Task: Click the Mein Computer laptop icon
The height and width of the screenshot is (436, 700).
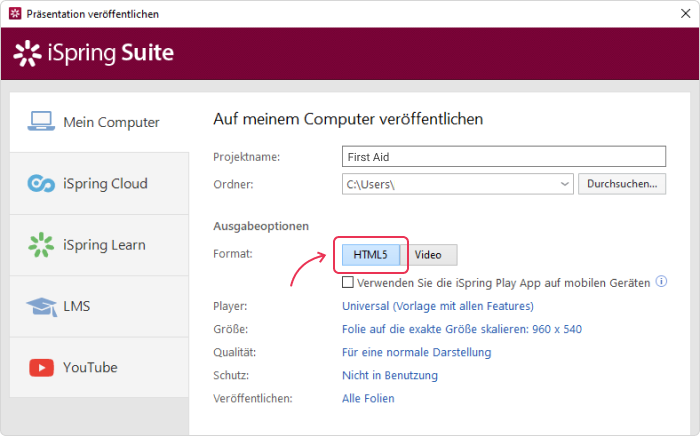Action: coord(41,121)
